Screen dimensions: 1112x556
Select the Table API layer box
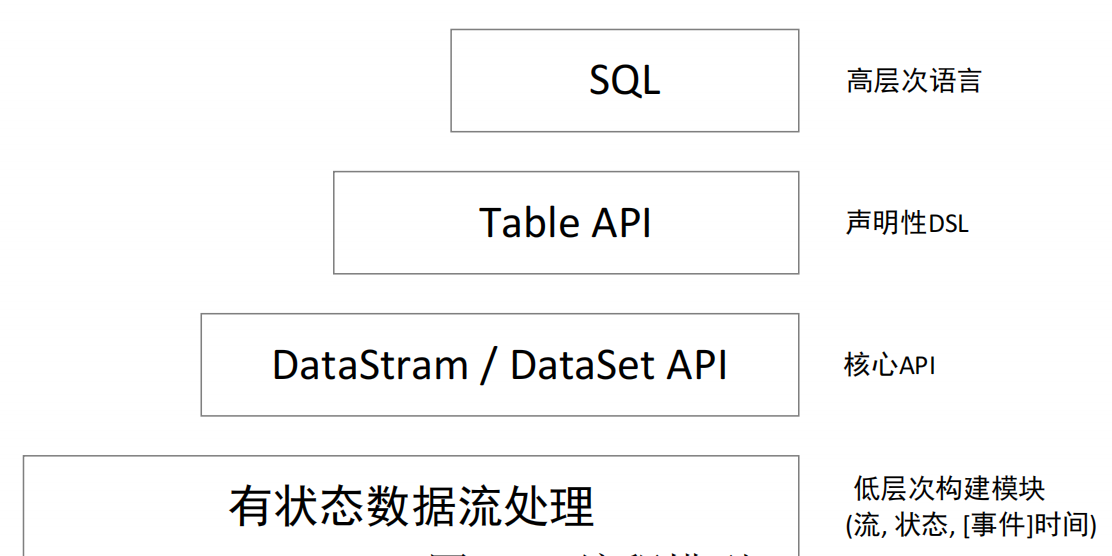[565, 222]
